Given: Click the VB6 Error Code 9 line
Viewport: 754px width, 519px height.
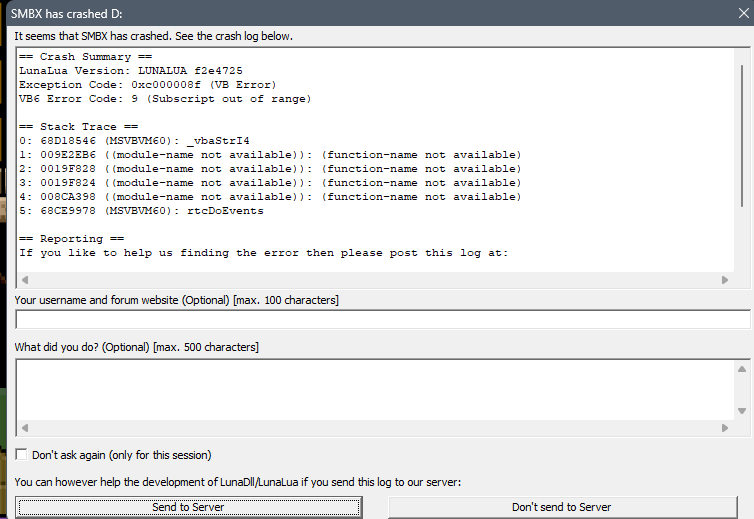Looking at the screenshot, I should coord(165,99).
